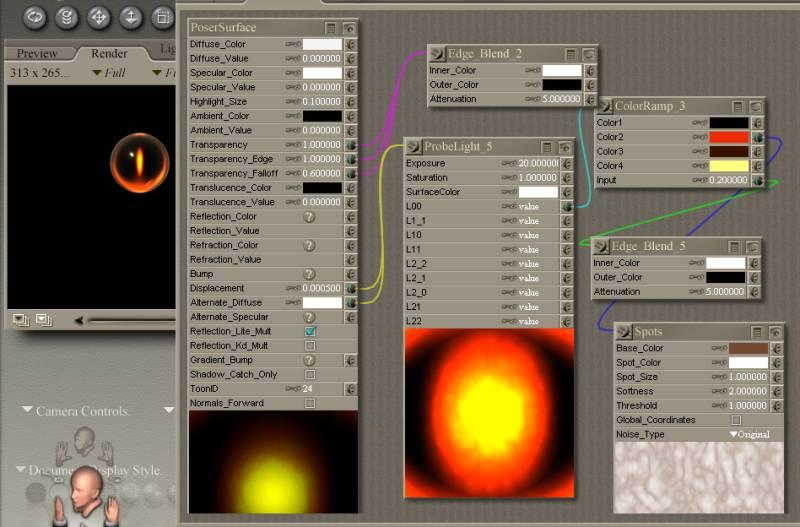
Task: Click the Edge_Blend_2 node output icon
Action: pyautogui.click(x=438, y=54)
